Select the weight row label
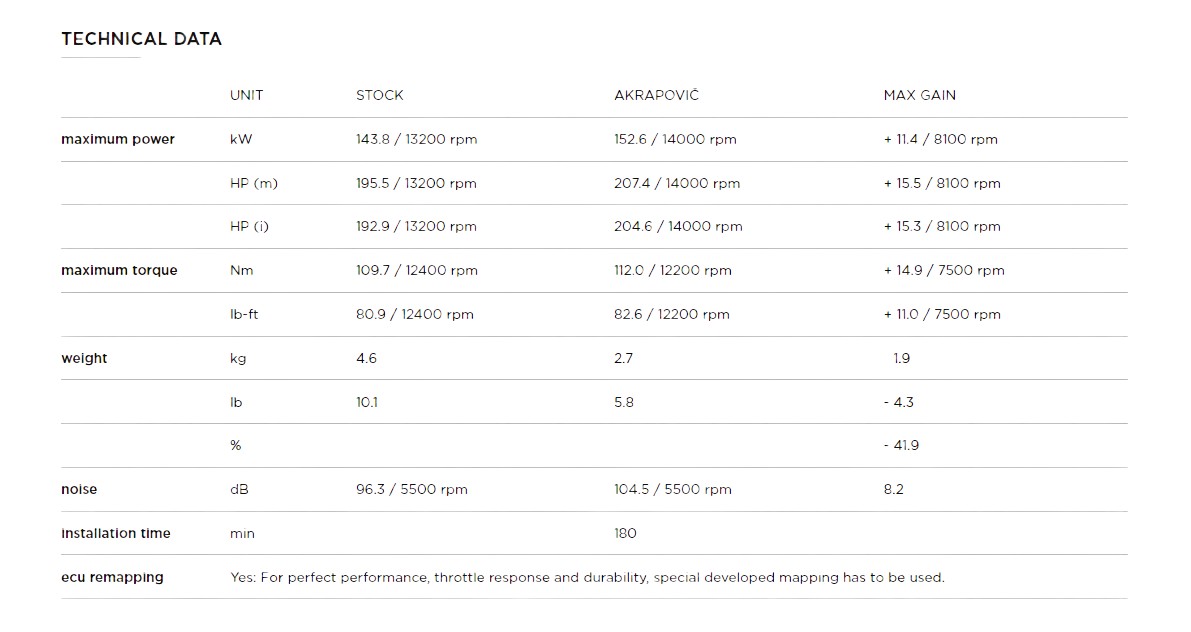Image resolution: width=1191 pixels, height=632 pixels. click(x=84, y=358)
